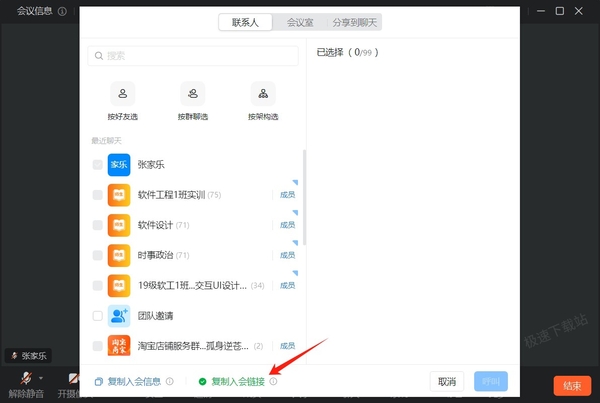The width and height of the screenshot is (600, 403).
Task: Click the camera icon in meeting toolbar
Action: pos(73,378)
